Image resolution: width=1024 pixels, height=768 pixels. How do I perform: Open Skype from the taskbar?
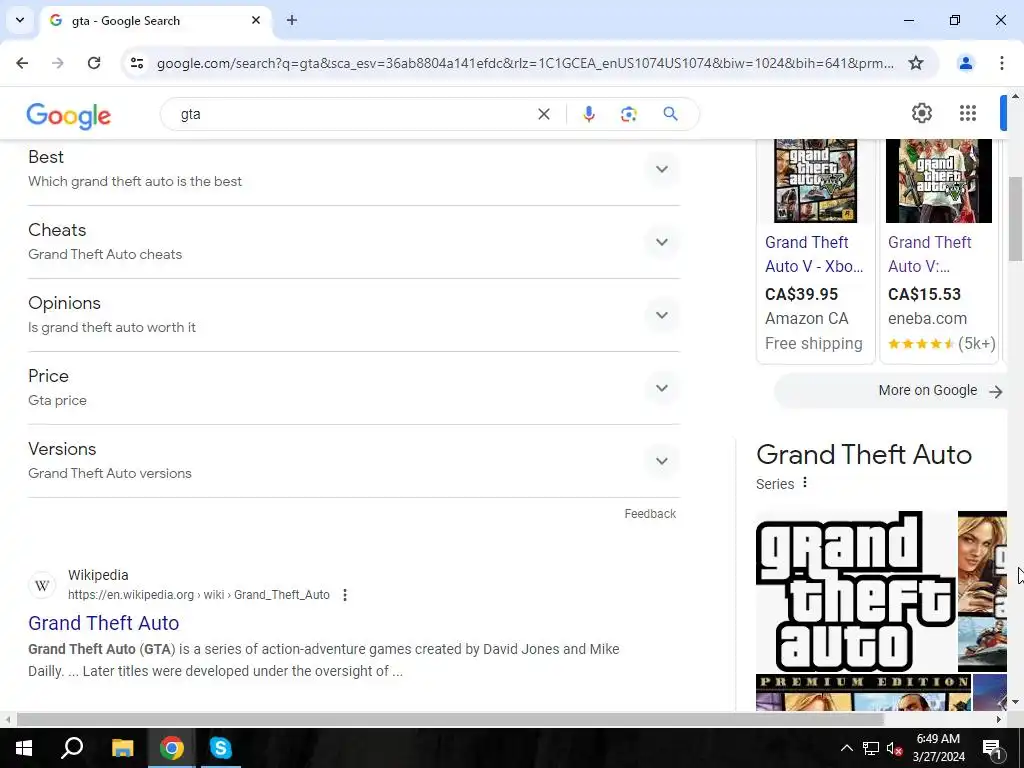221,748
